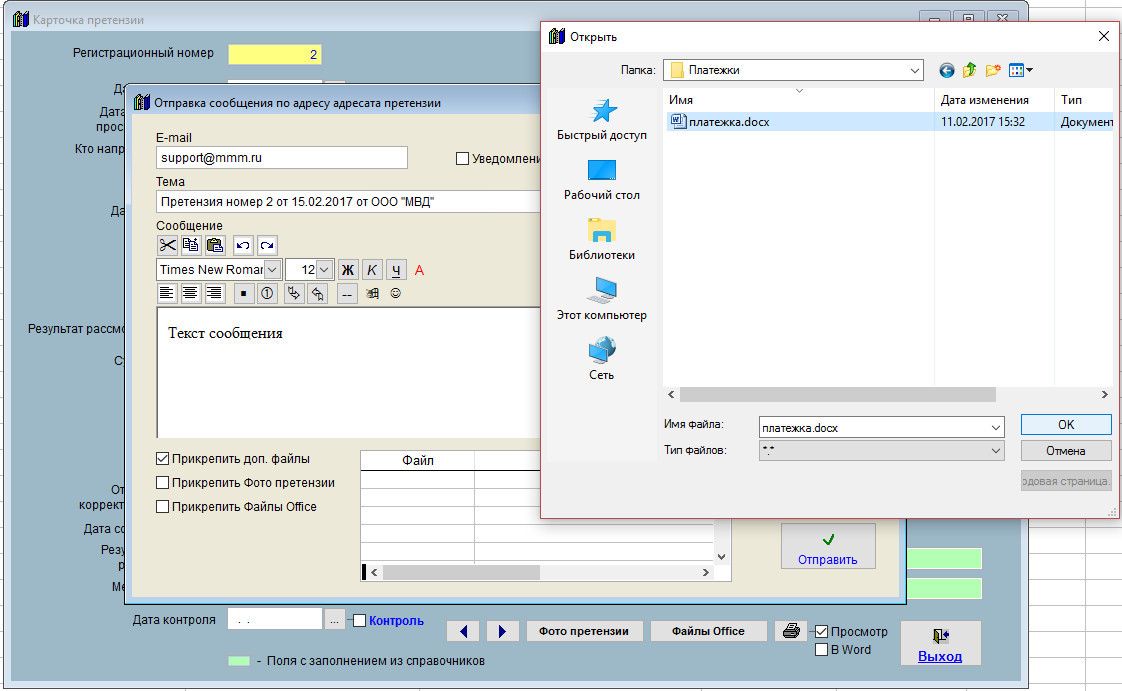Image resolution: width=1122 pixels, height=691 pixels.
Task: Click the printer icon
Action: (791, 631)
